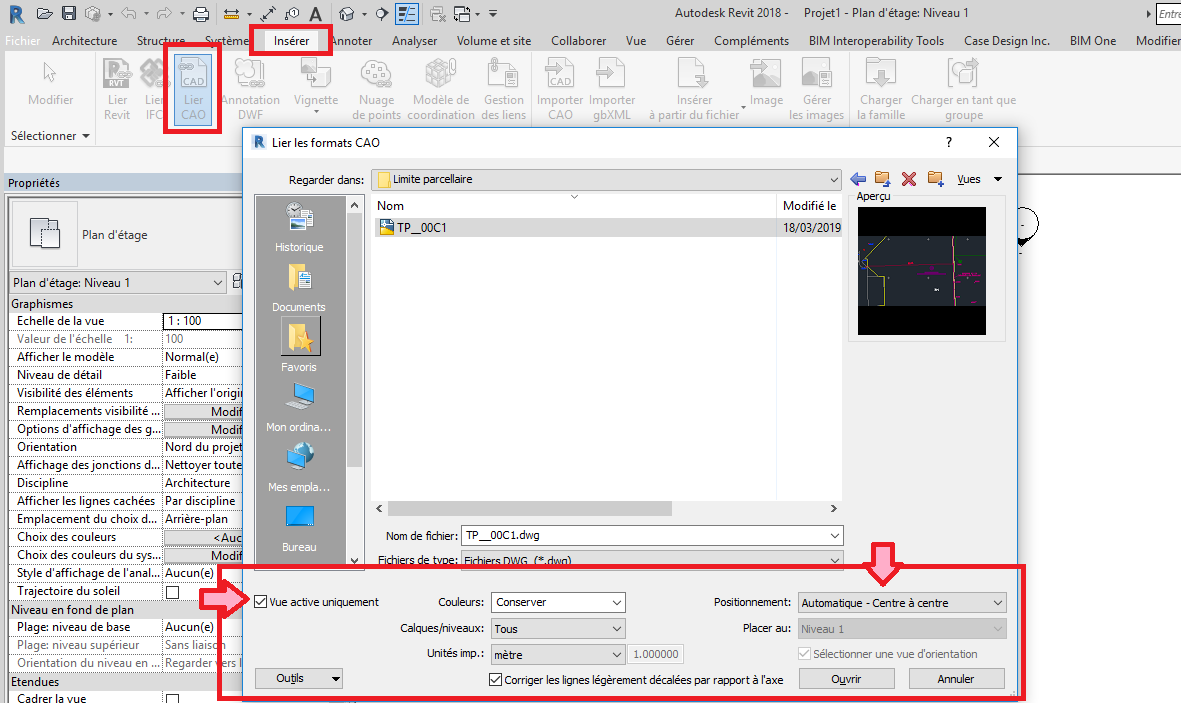Viewport: 1181px width, 703px height.
Task: Open the Vues dropdown in the dialog
Action: (979, 179)
